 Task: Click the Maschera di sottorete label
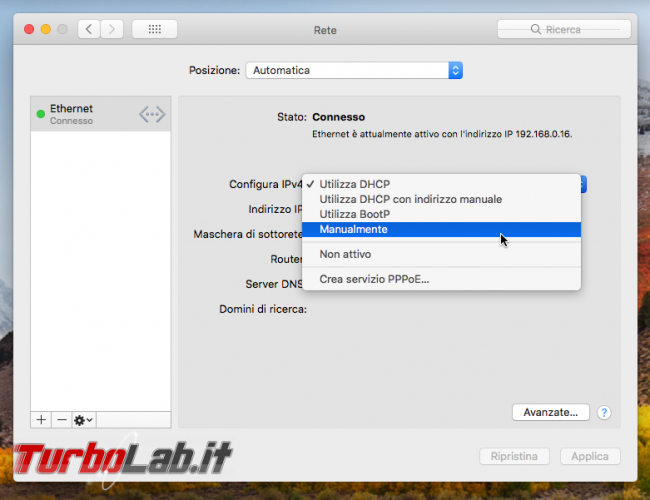click(x=248, y=234)
